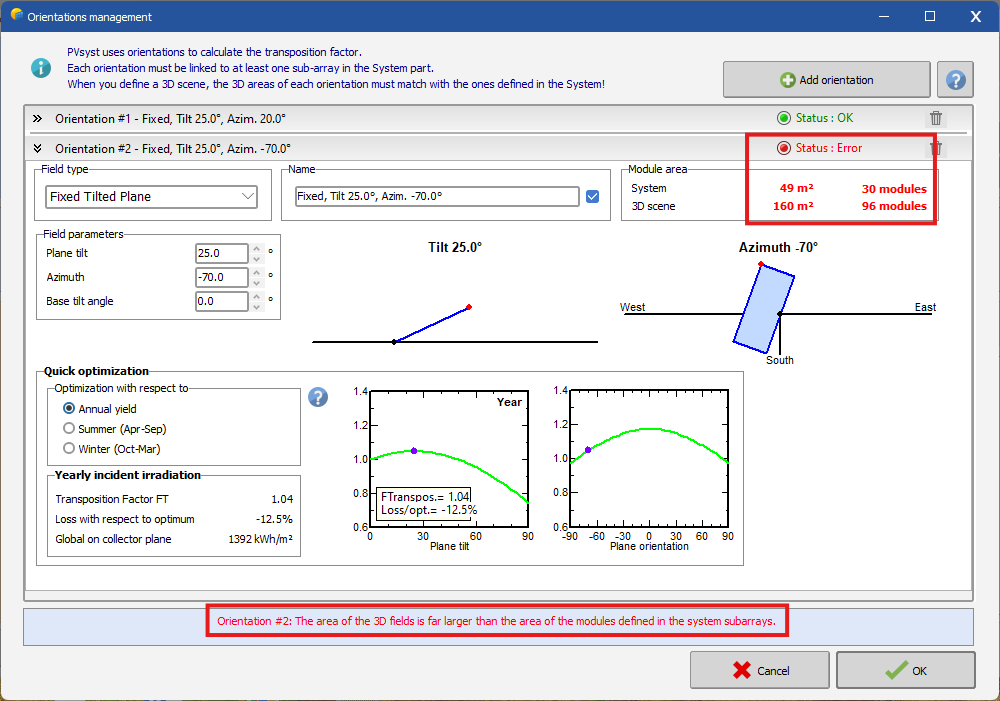Edit the orientation Name text field

click(438, 196)
